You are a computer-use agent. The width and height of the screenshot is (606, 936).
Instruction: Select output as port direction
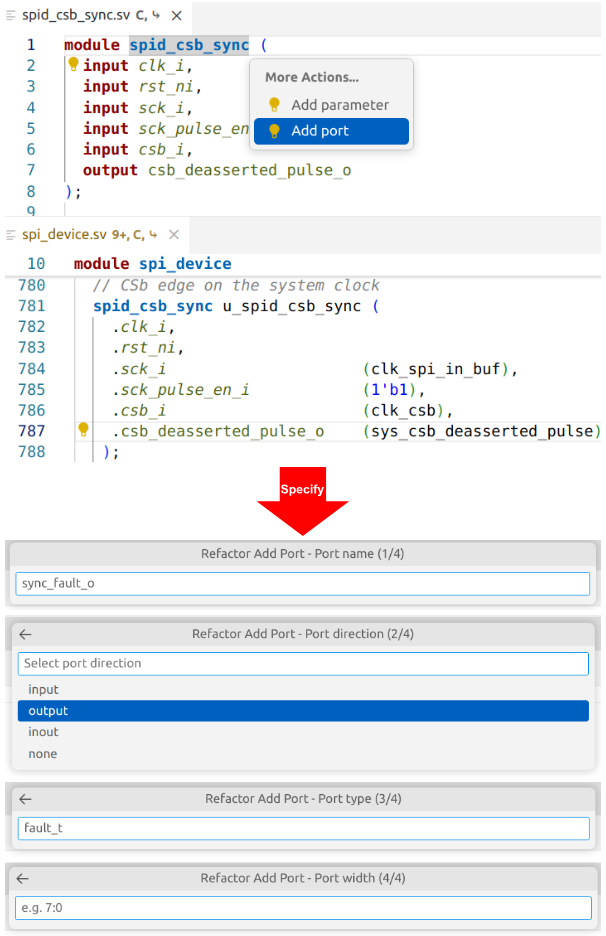click(x=48, y=711)
